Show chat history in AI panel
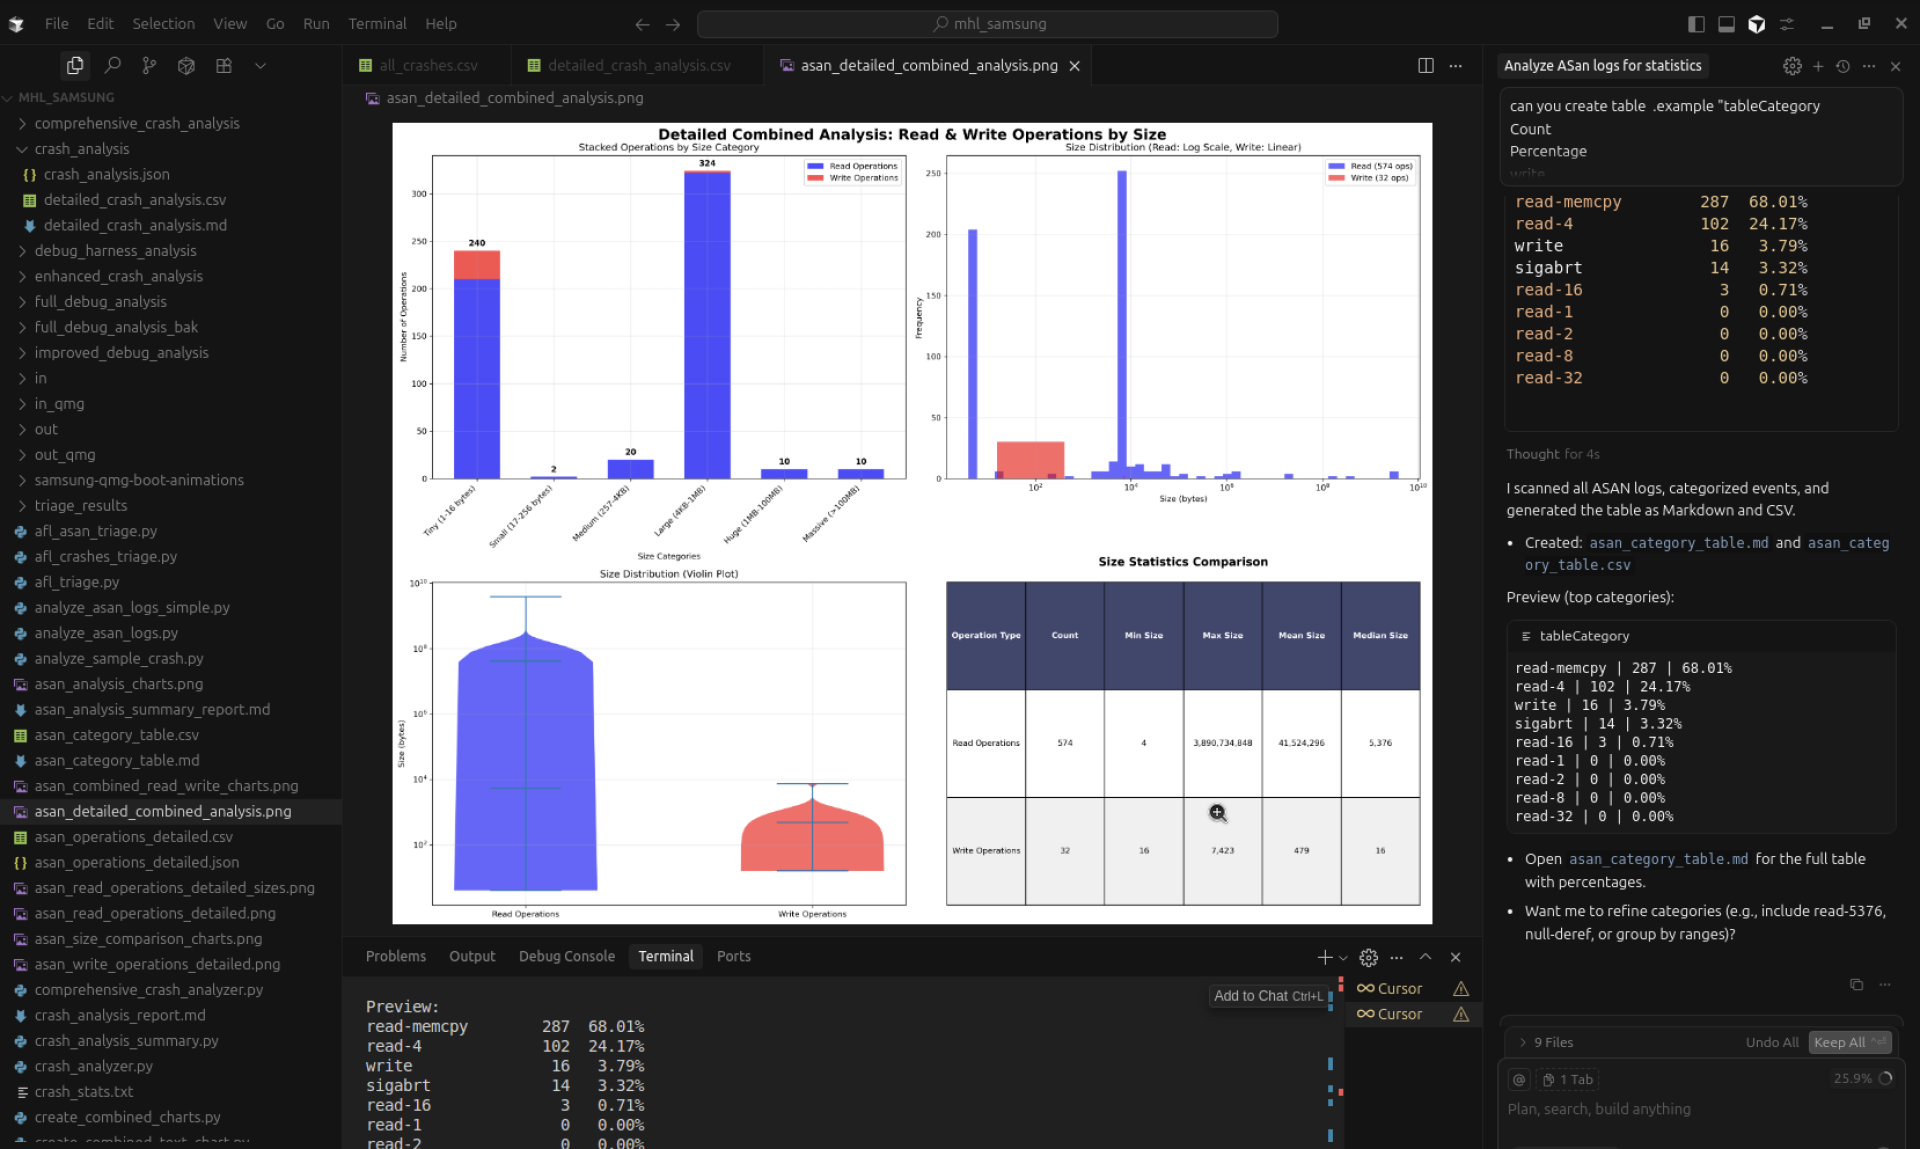 click(x=1843, y=66)
